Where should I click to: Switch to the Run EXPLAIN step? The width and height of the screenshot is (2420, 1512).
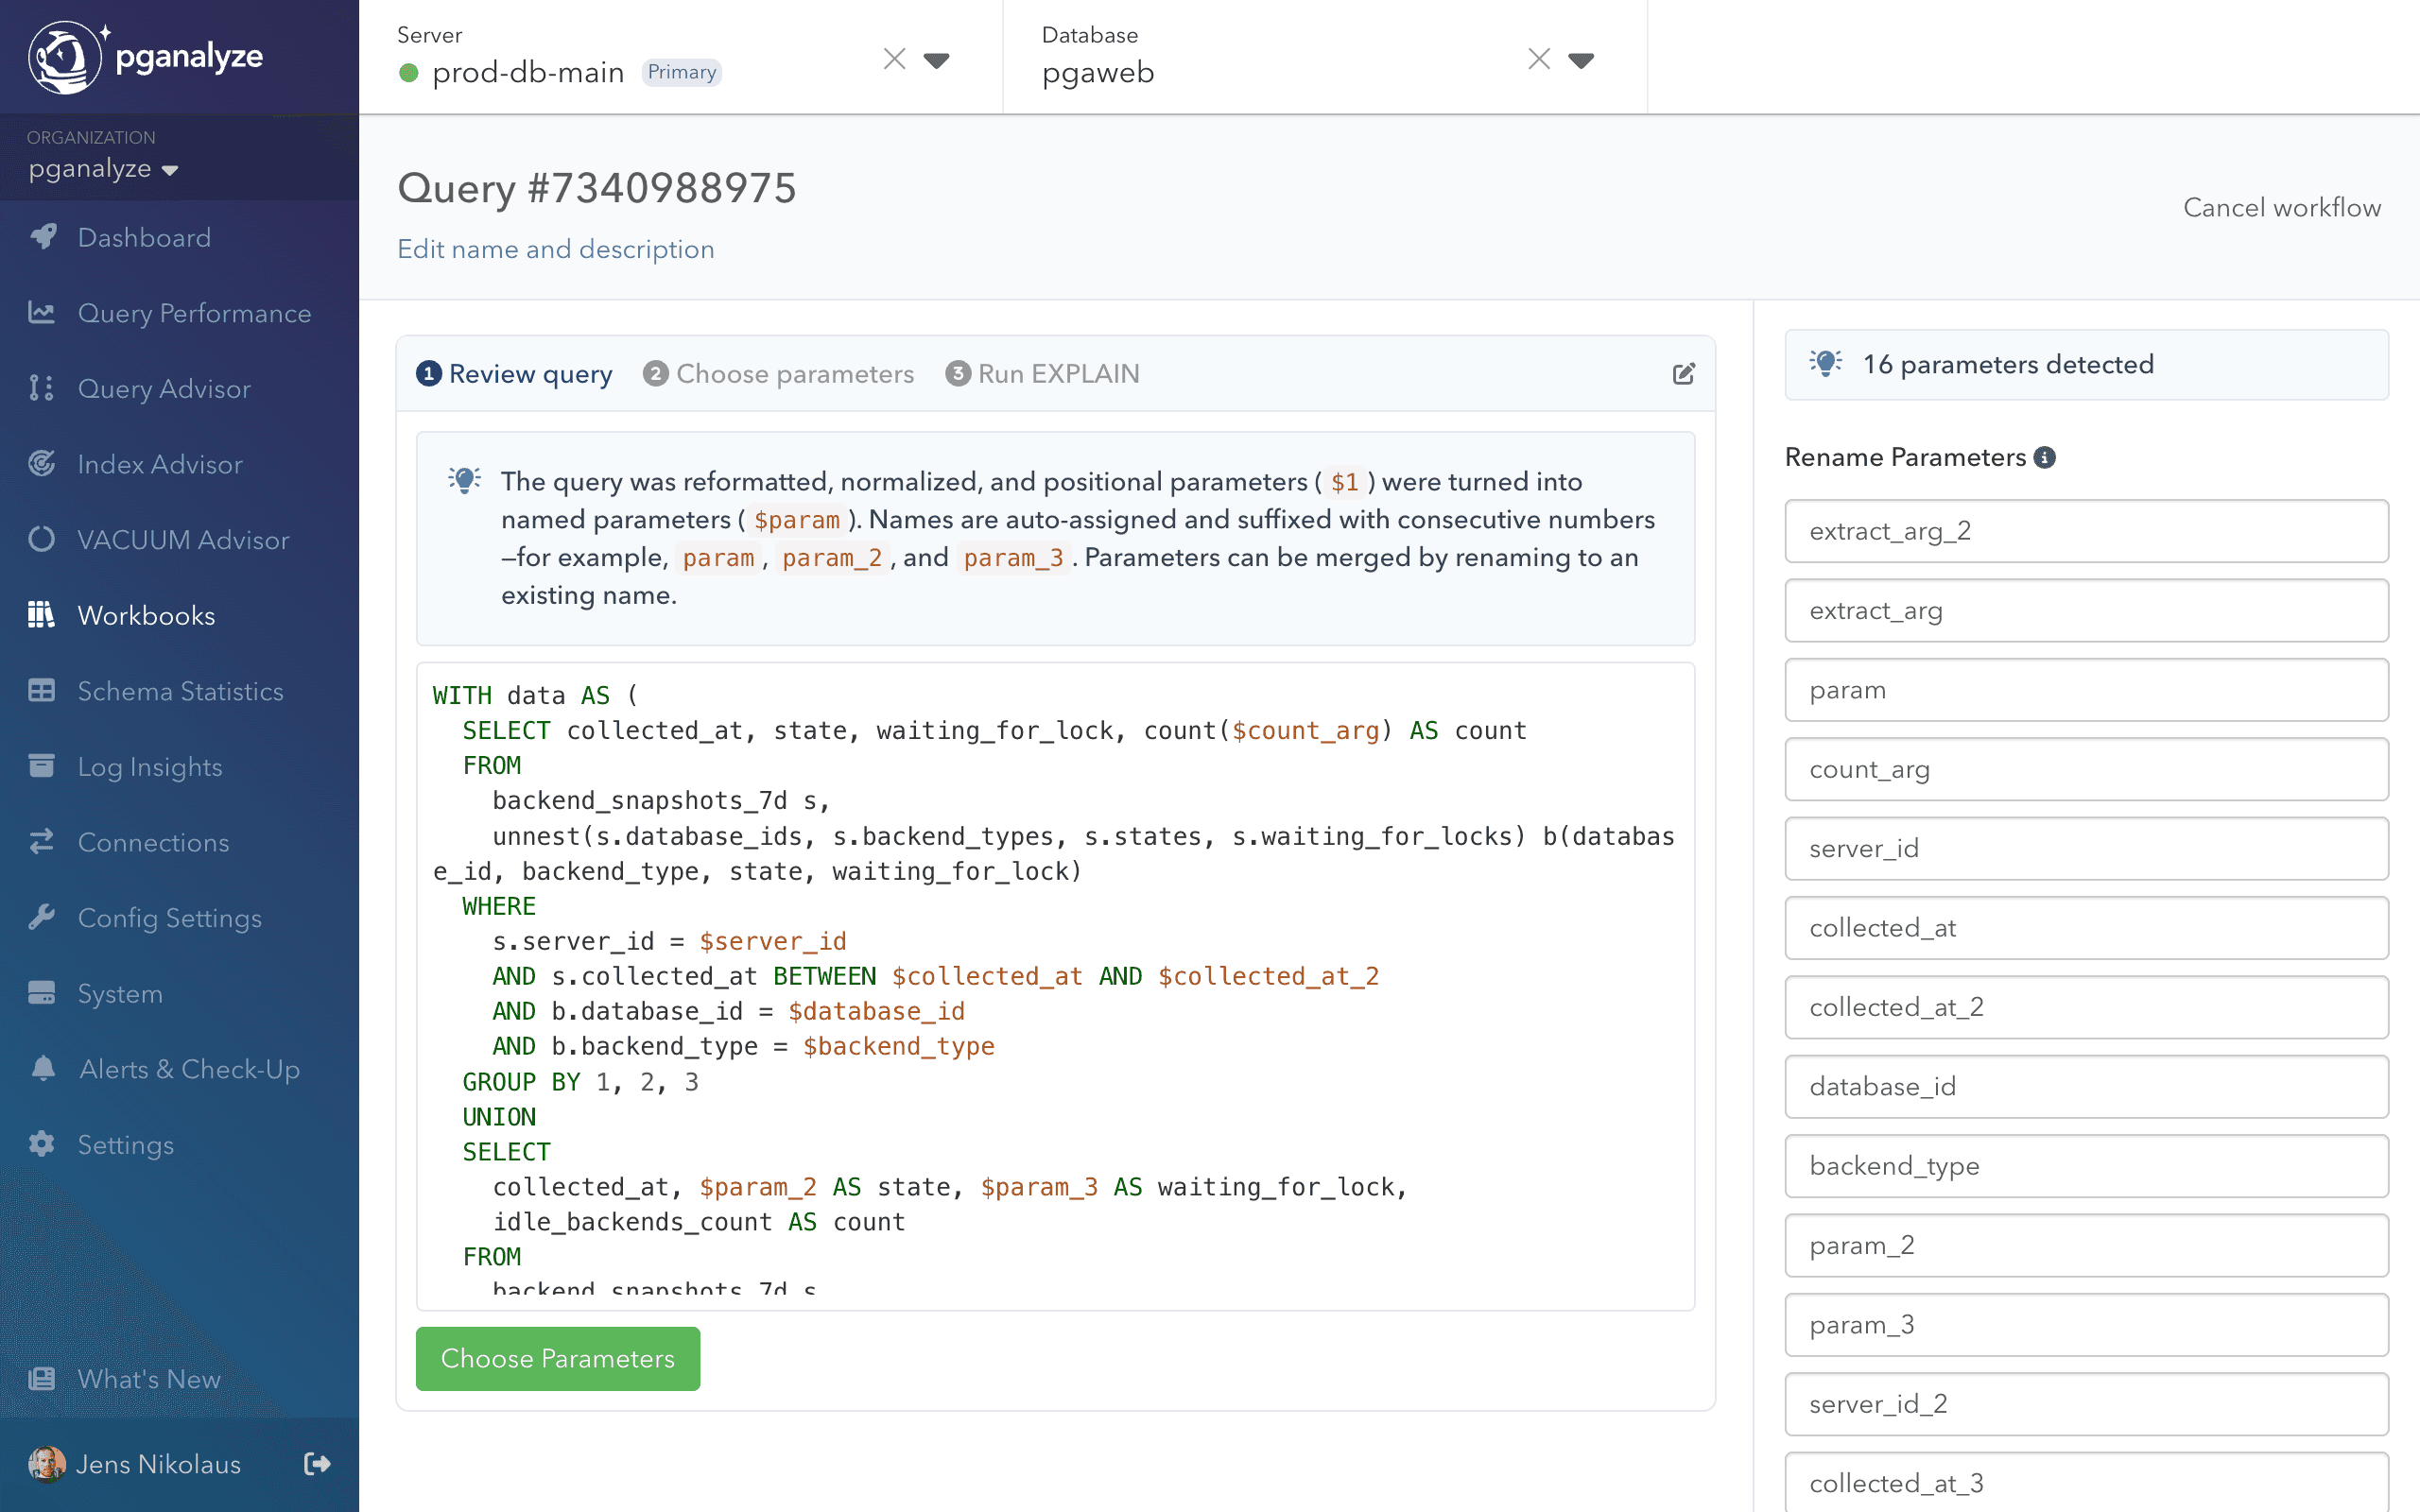coord(1042,374)
